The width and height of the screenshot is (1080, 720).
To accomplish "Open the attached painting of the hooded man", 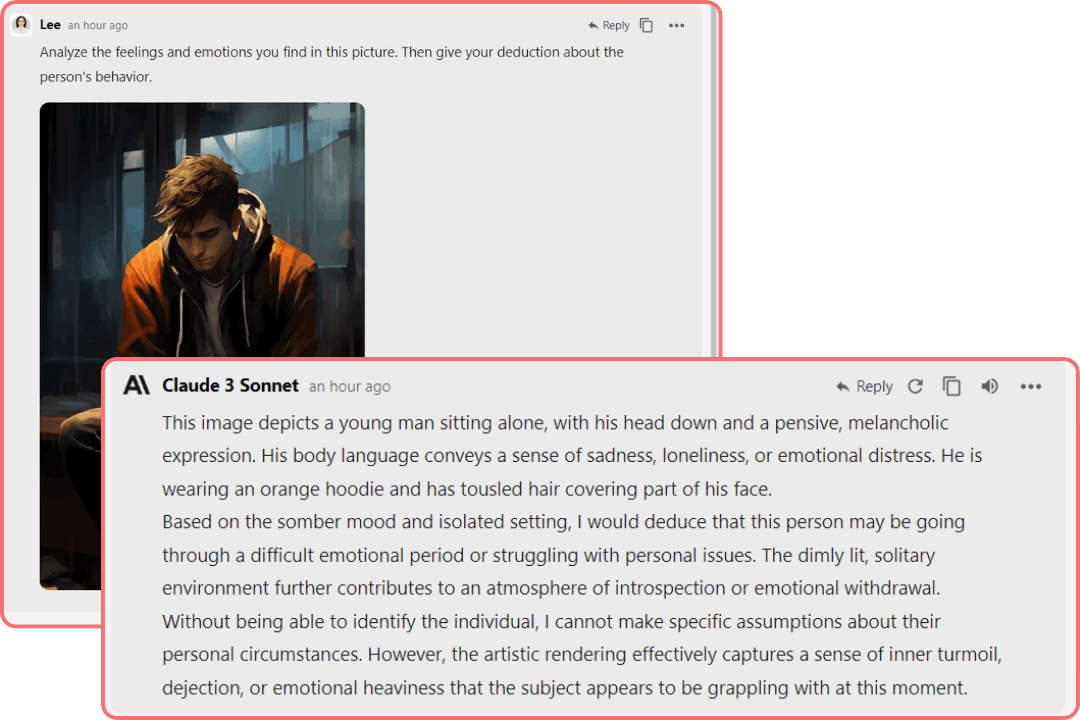I will click(x=202, y=229).
